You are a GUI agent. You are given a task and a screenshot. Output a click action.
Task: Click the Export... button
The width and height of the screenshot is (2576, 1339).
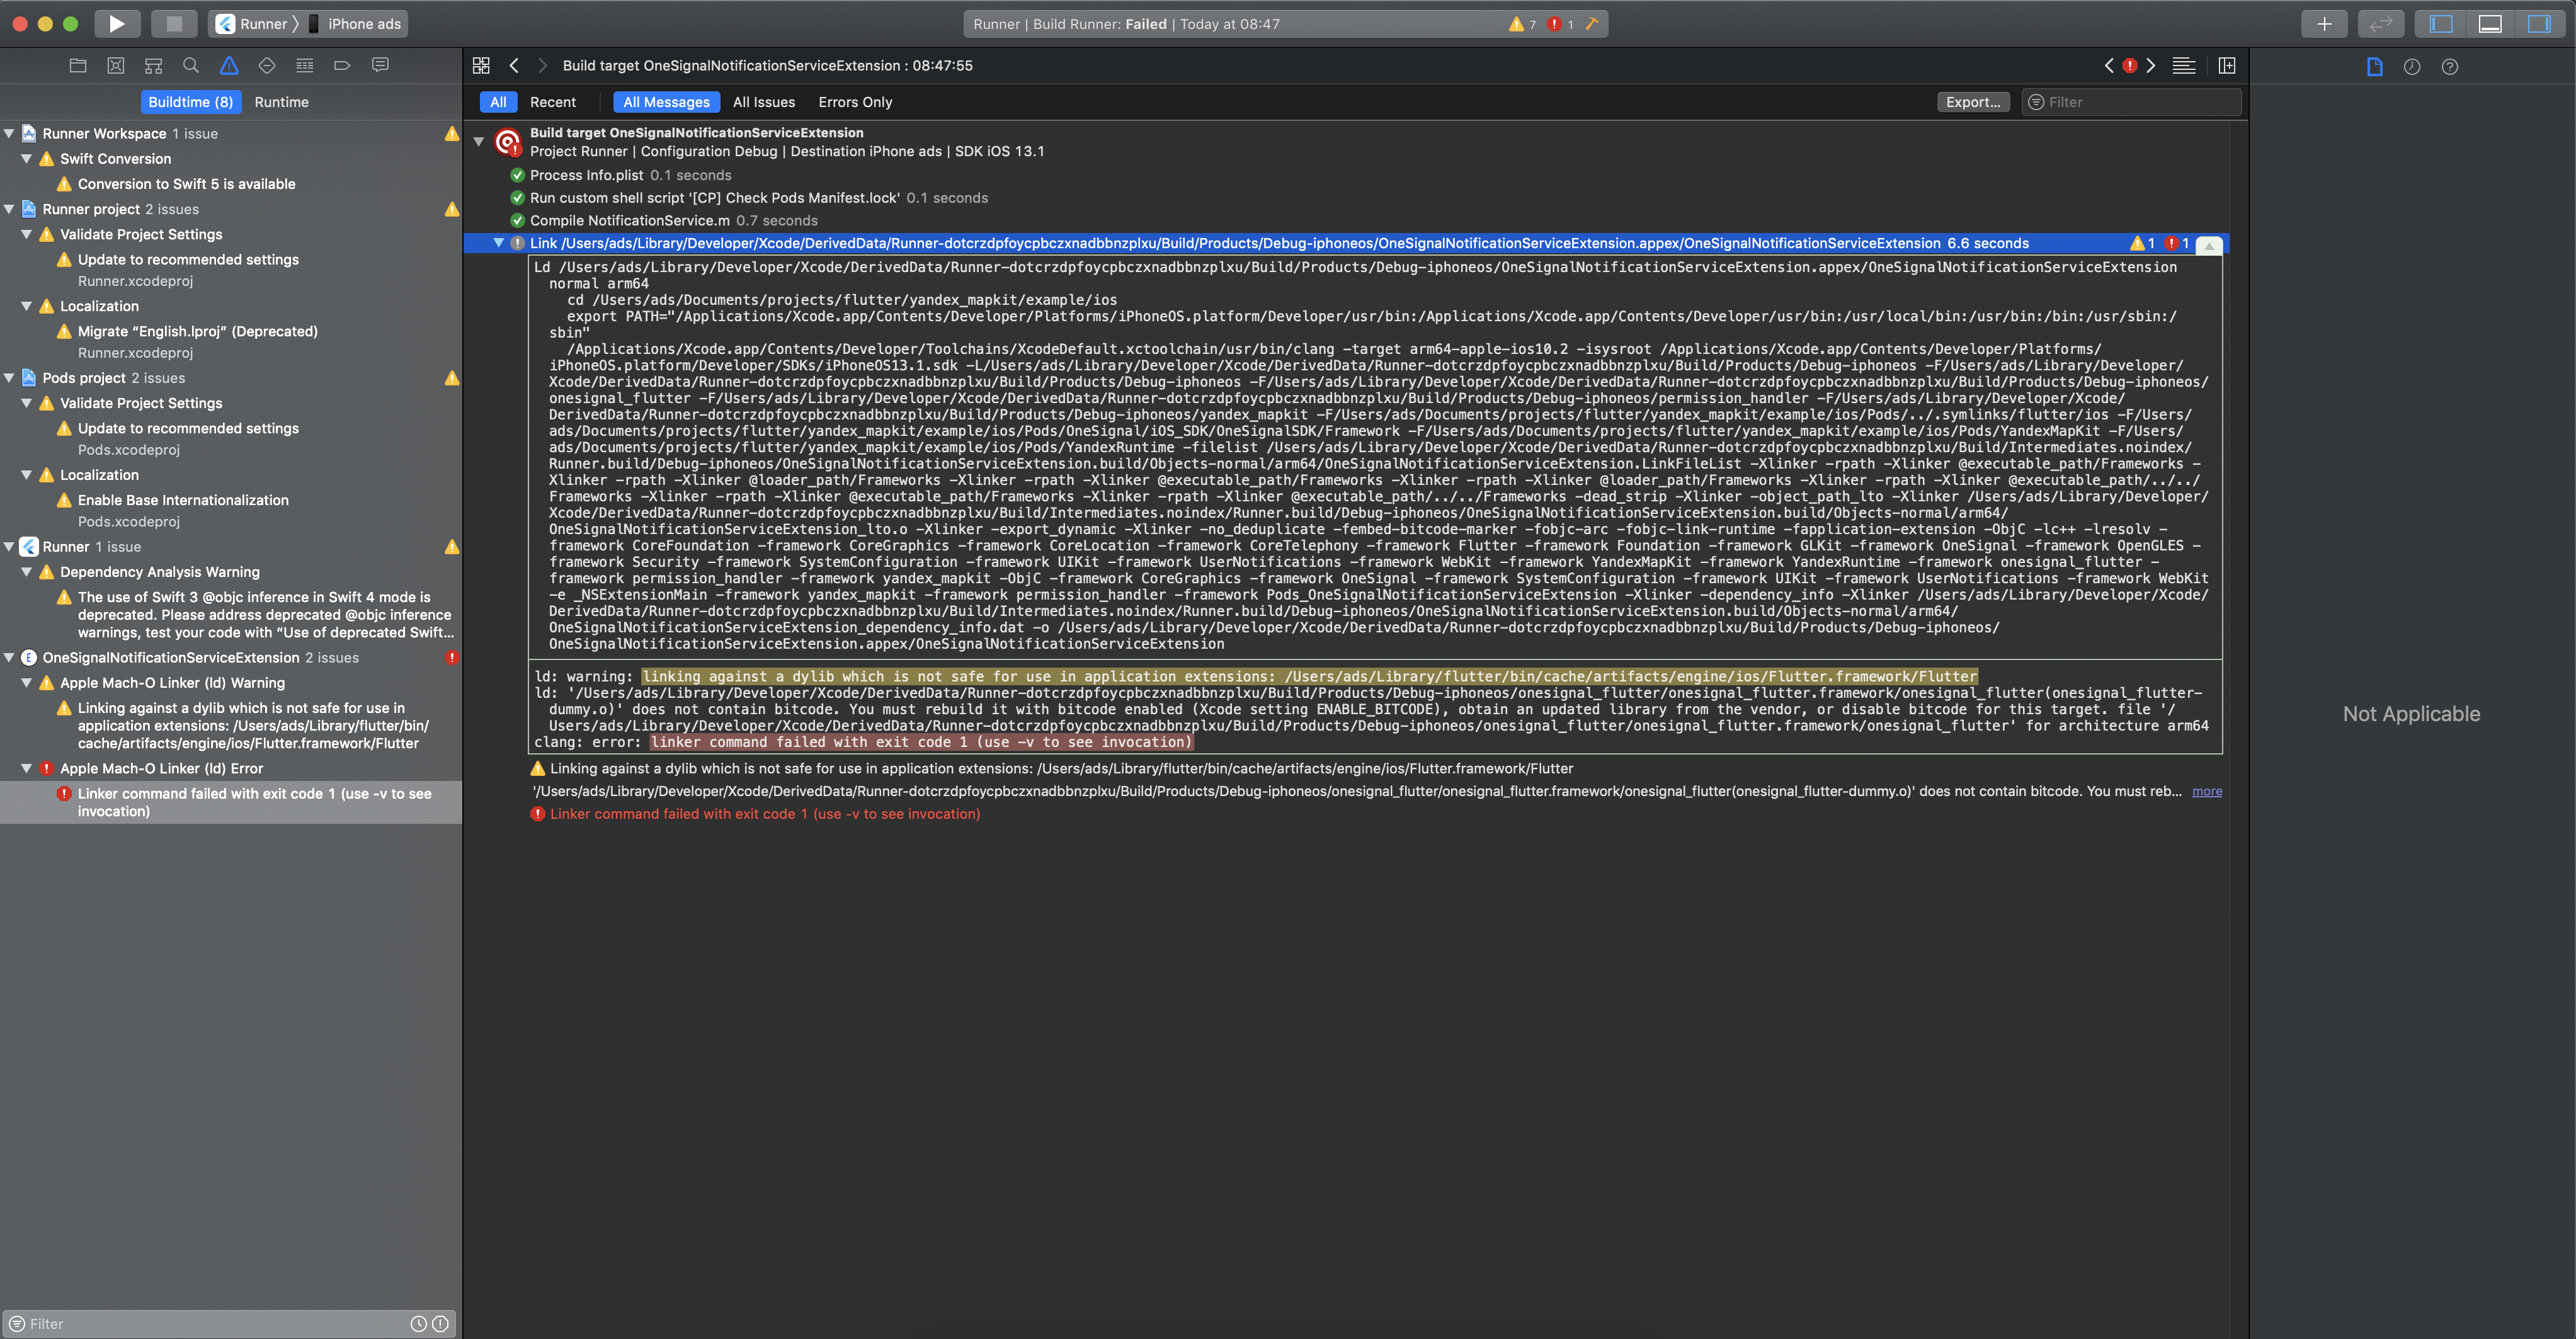[1973, 102]
